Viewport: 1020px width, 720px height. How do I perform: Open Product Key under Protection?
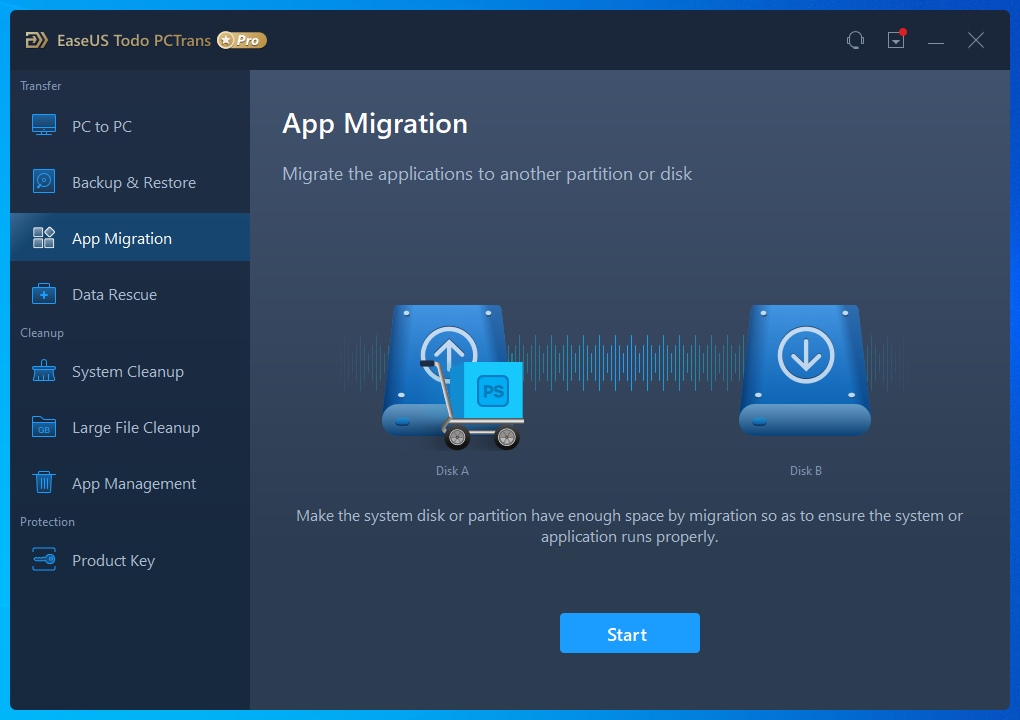tap(130, 560)
